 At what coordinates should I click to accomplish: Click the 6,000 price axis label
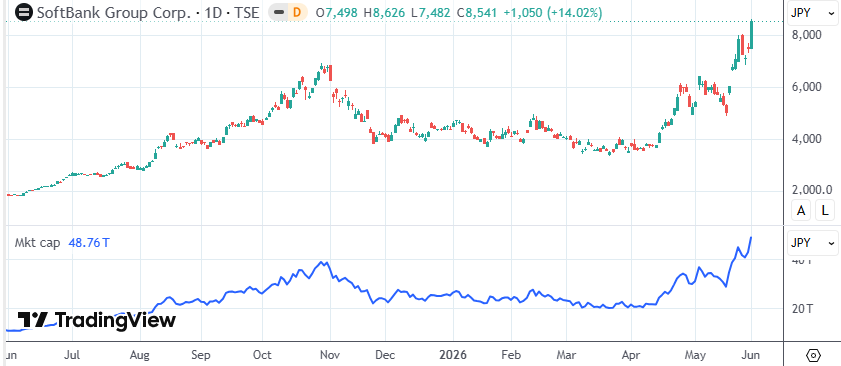806,87
